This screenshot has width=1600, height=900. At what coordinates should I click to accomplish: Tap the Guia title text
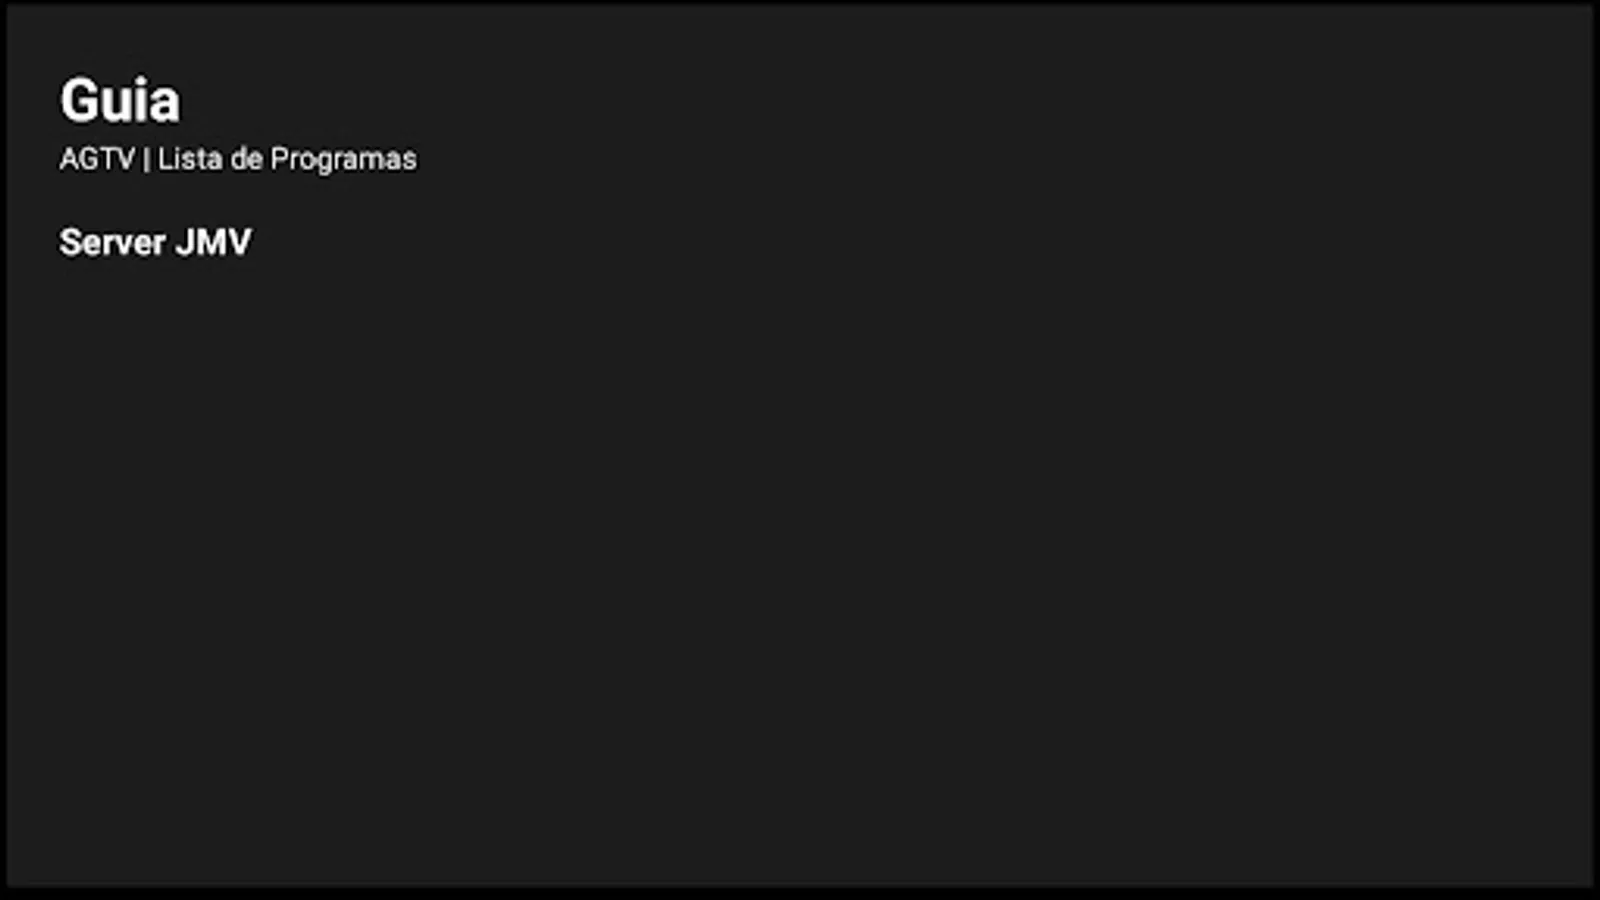pyautogui.click(x=120, y=101)
